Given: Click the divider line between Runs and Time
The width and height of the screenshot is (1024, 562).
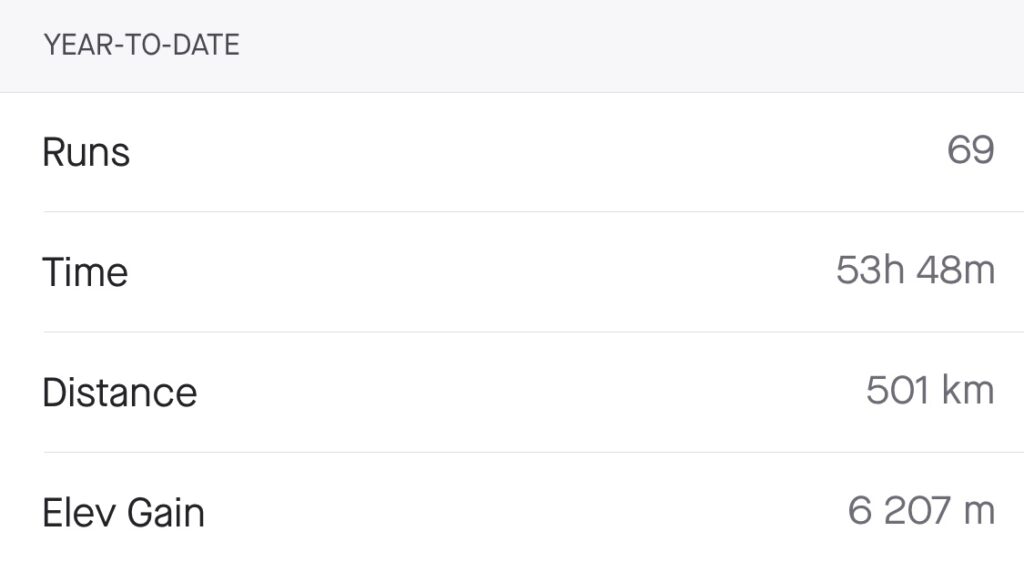Looking at the screenshot, I should coord(520,212).
